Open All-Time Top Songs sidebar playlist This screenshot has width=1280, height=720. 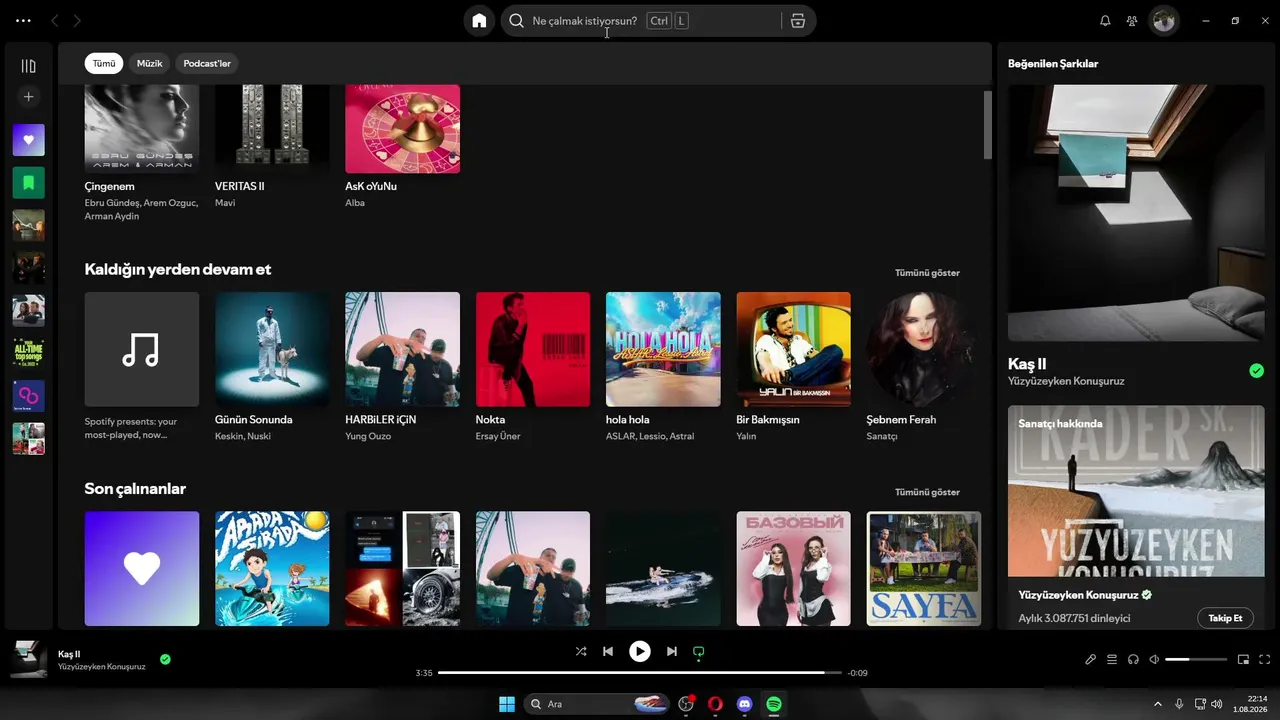coord(28,353)
